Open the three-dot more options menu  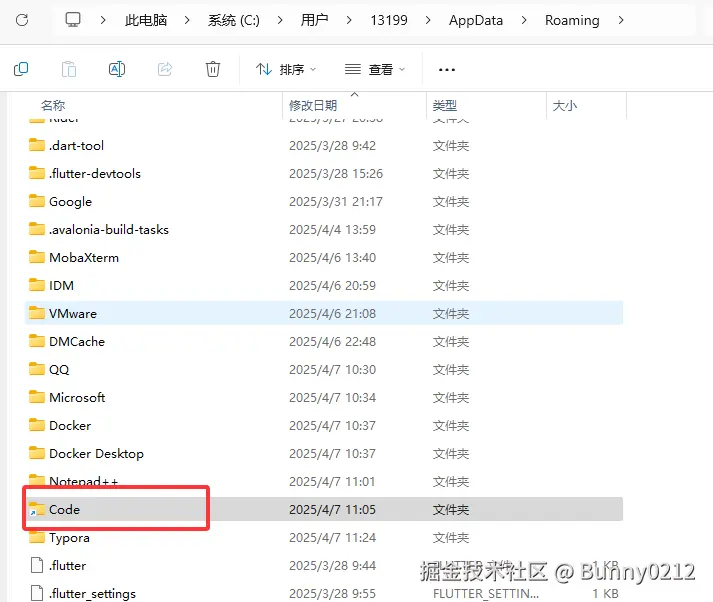pos(447,70)
